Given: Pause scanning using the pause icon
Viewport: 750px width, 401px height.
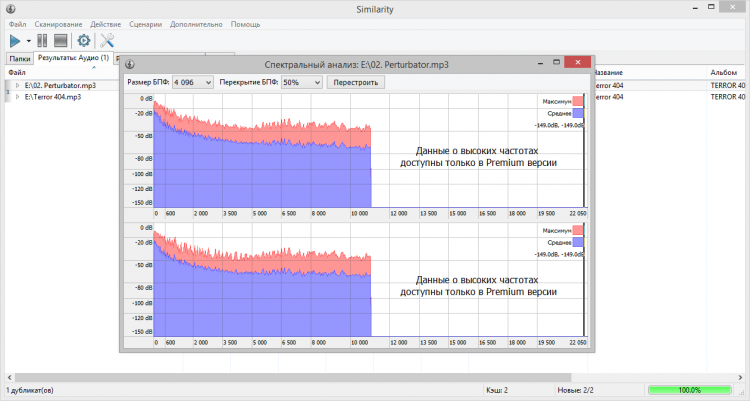Looking at the screenshot, I should (x=42, y=41).
